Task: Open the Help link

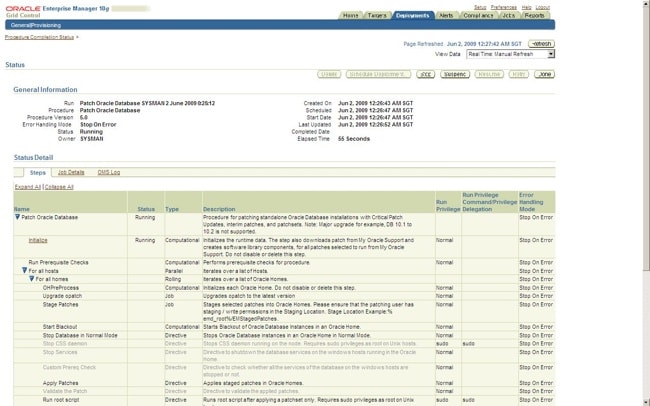Action: pos(526,7)
